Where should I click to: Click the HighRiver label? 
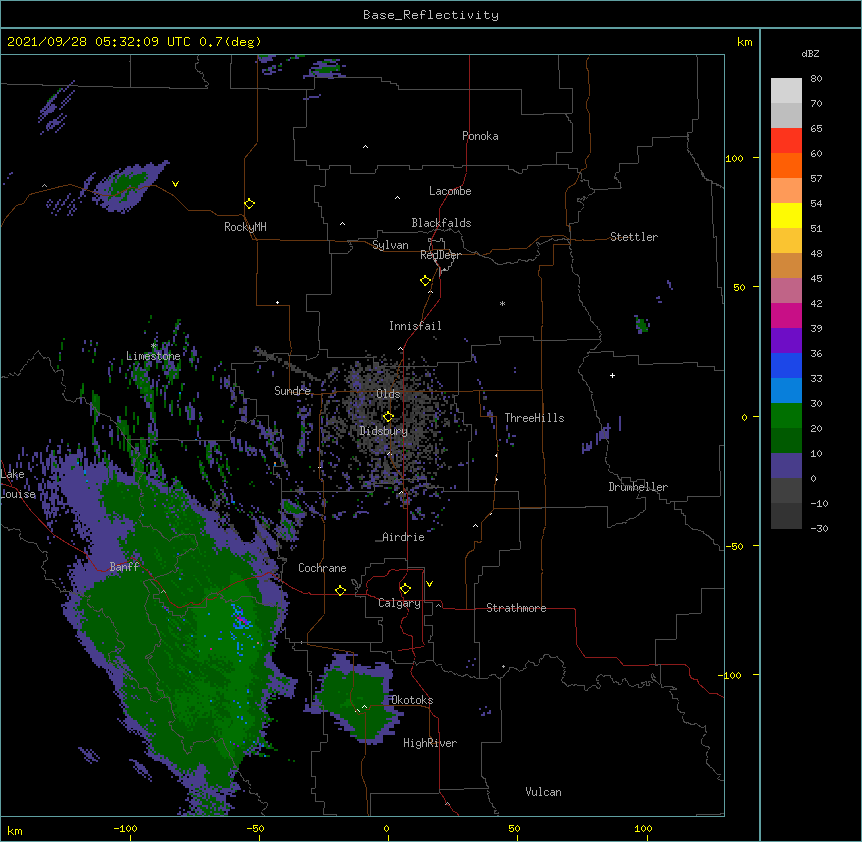pos(430,743)
